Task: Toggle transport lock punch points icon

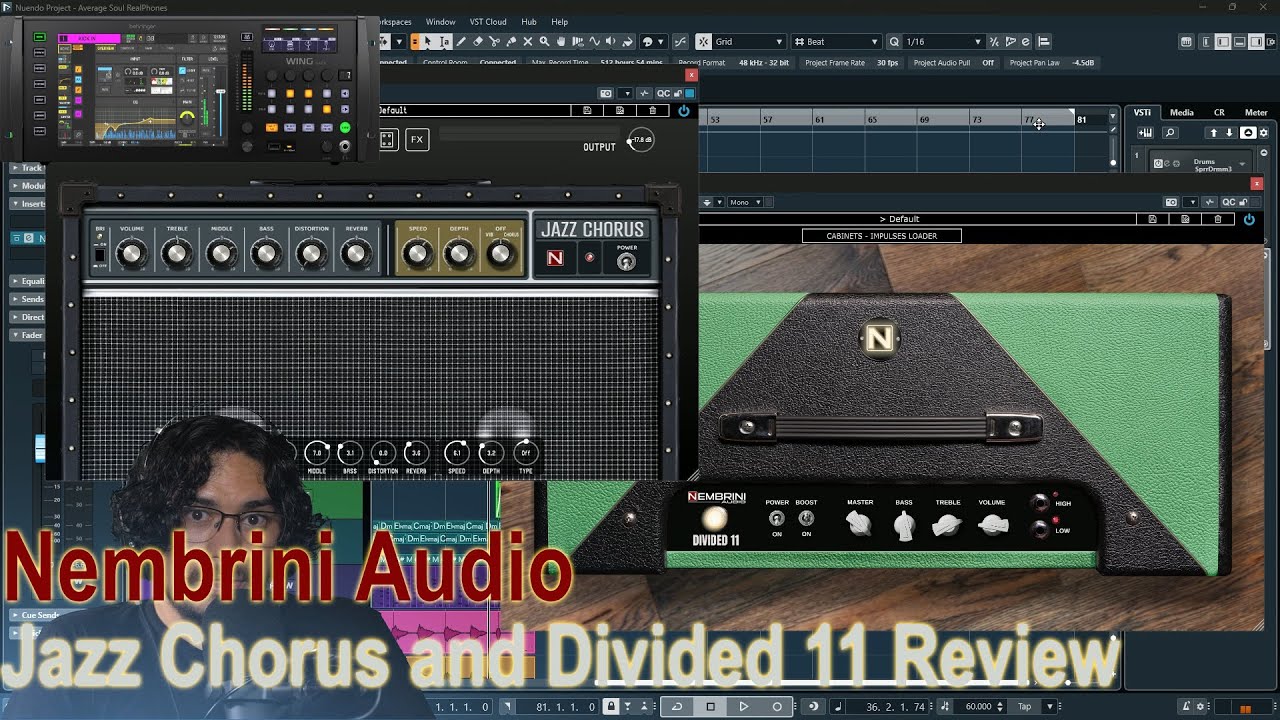Action: point(611,706)
